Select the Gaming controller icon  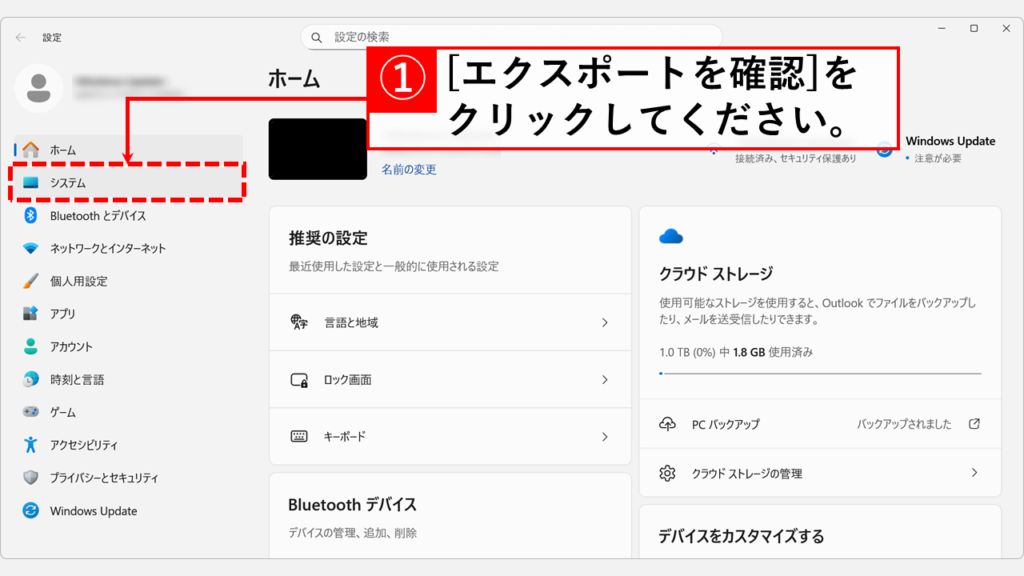click(x=31, y=412)
